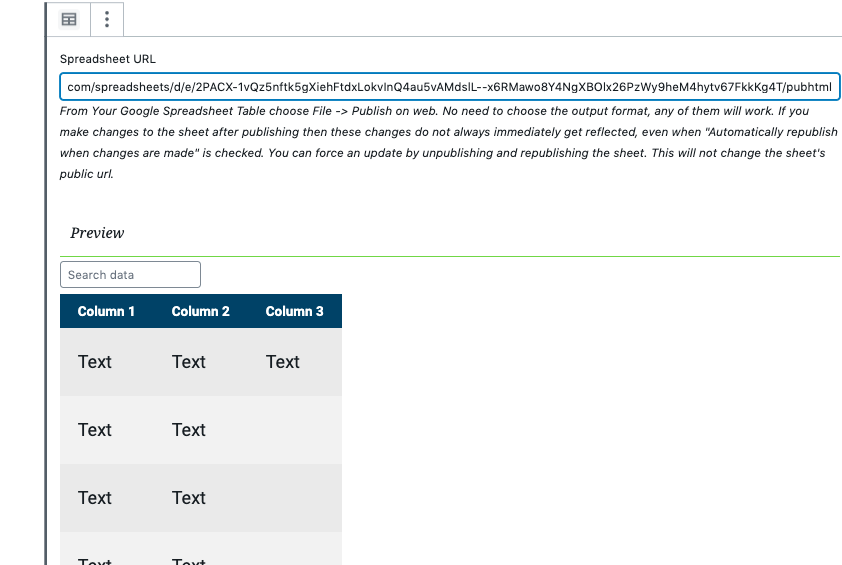Screen dimensions: 842x565
Task: Click the Column 1 table header
Action: coord(106,312)
